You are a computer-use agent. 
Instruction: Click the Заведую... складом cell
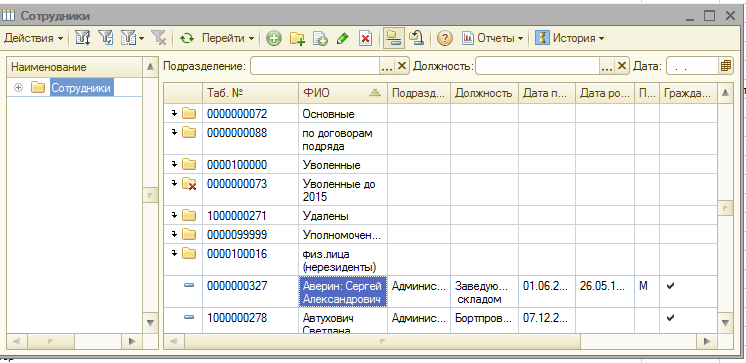click(x=484, y=292)
